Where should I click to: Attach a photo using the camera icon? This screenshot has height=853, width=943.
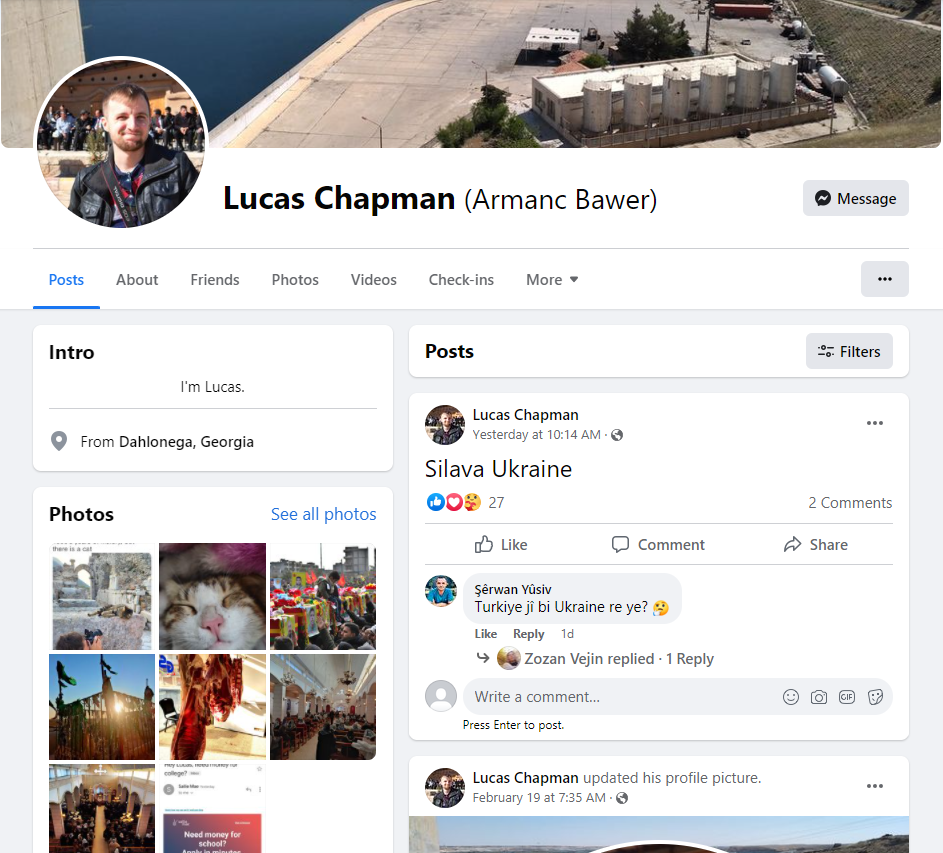819,697
